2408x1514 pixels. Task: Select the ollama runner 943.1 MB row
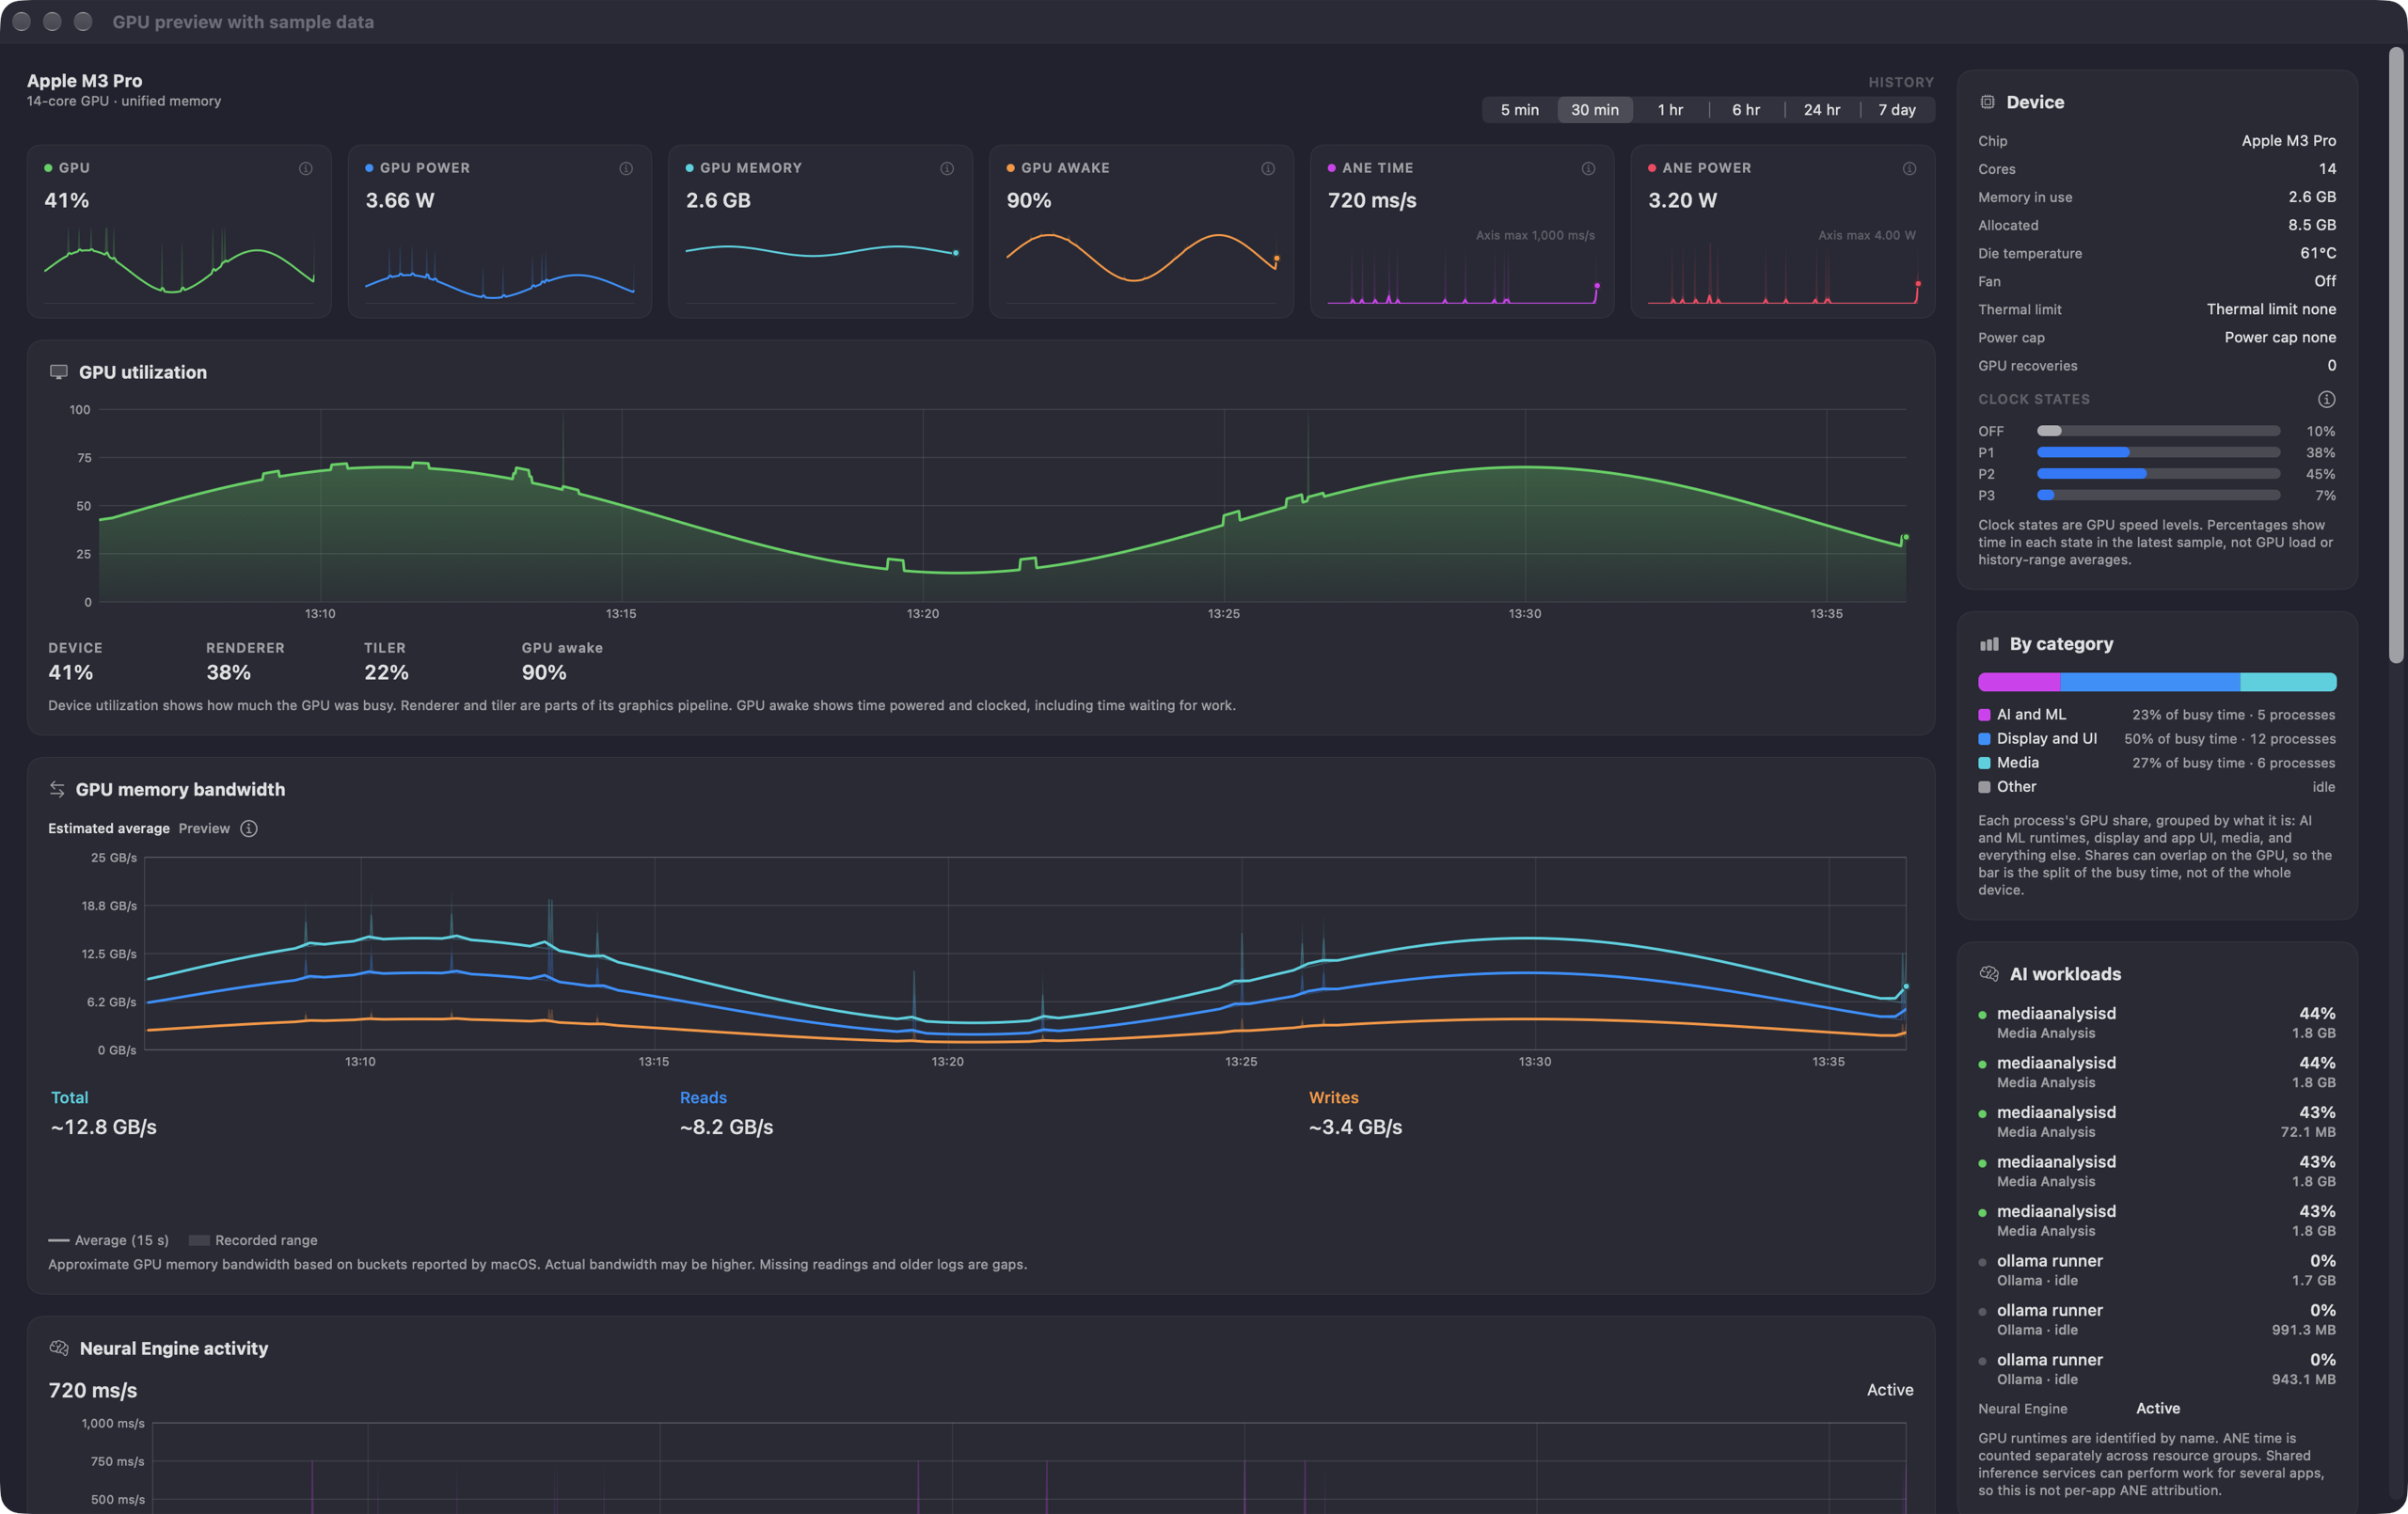pos(2157,1369)
